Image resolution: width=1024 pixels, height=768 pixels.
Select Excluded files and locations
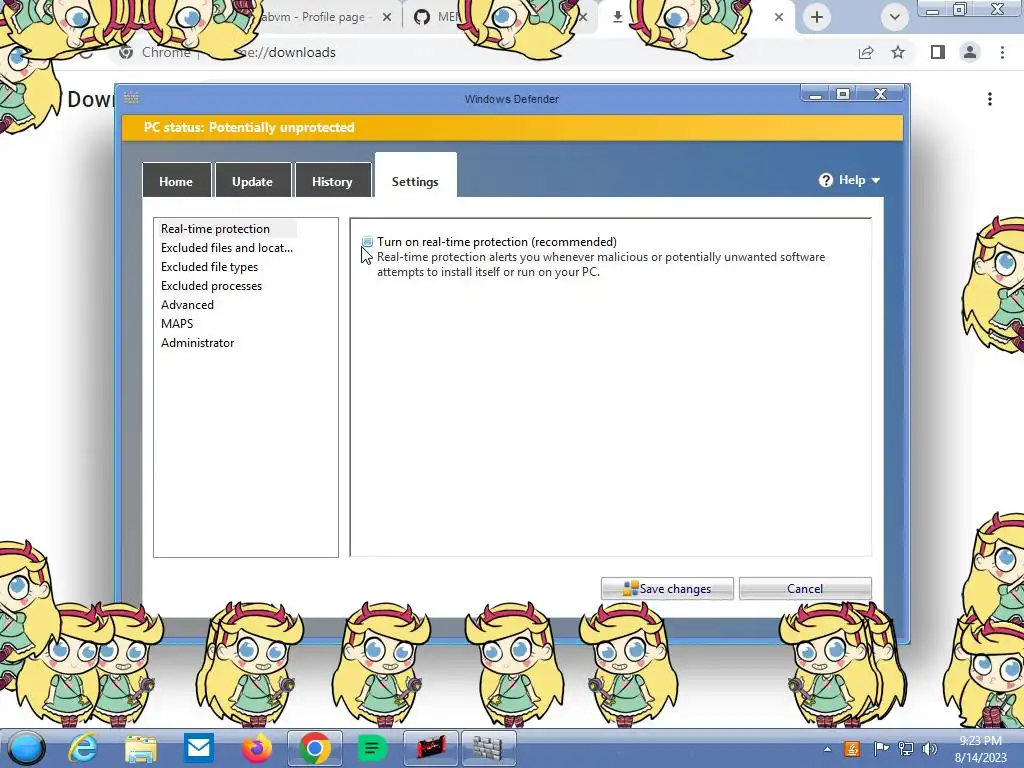[227, 248]
